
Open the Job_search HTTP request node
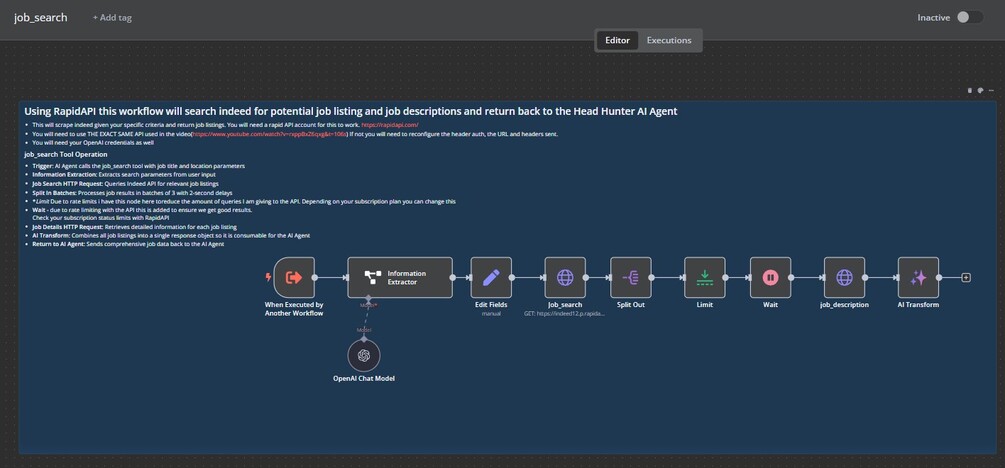click(565, 278)
